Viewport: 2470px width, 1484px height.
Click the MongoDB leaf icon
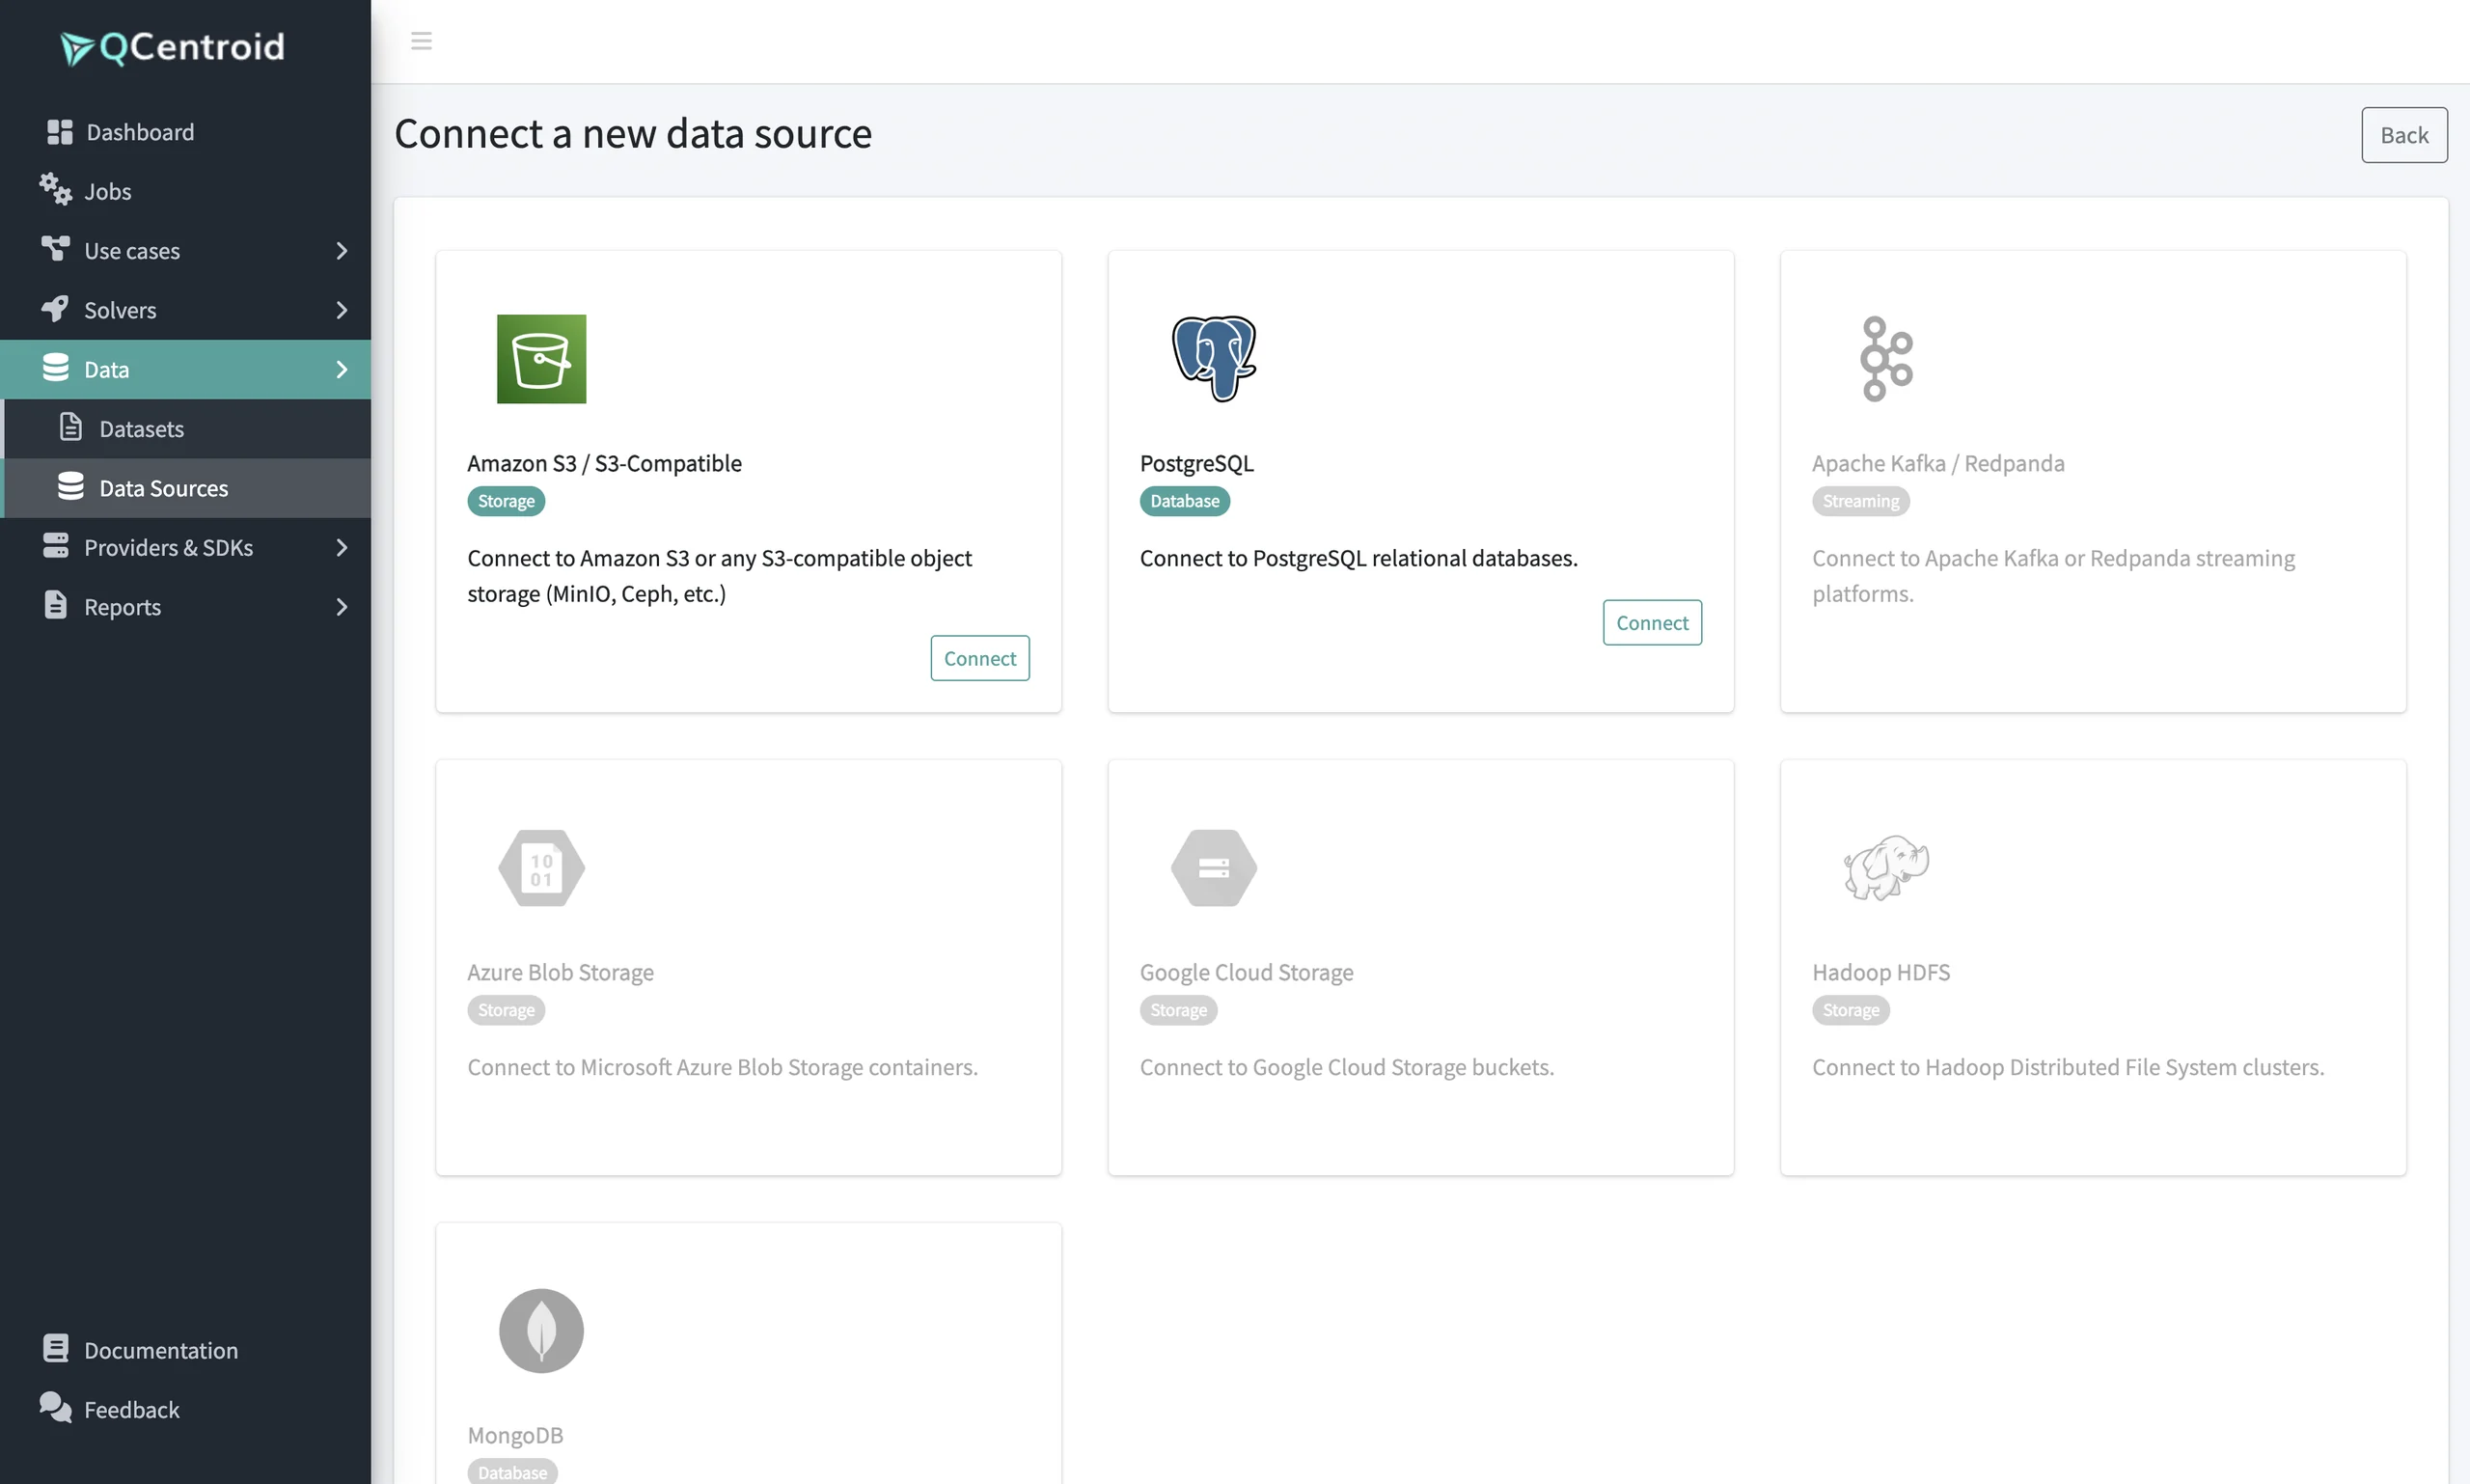(x=542, y=1331)
